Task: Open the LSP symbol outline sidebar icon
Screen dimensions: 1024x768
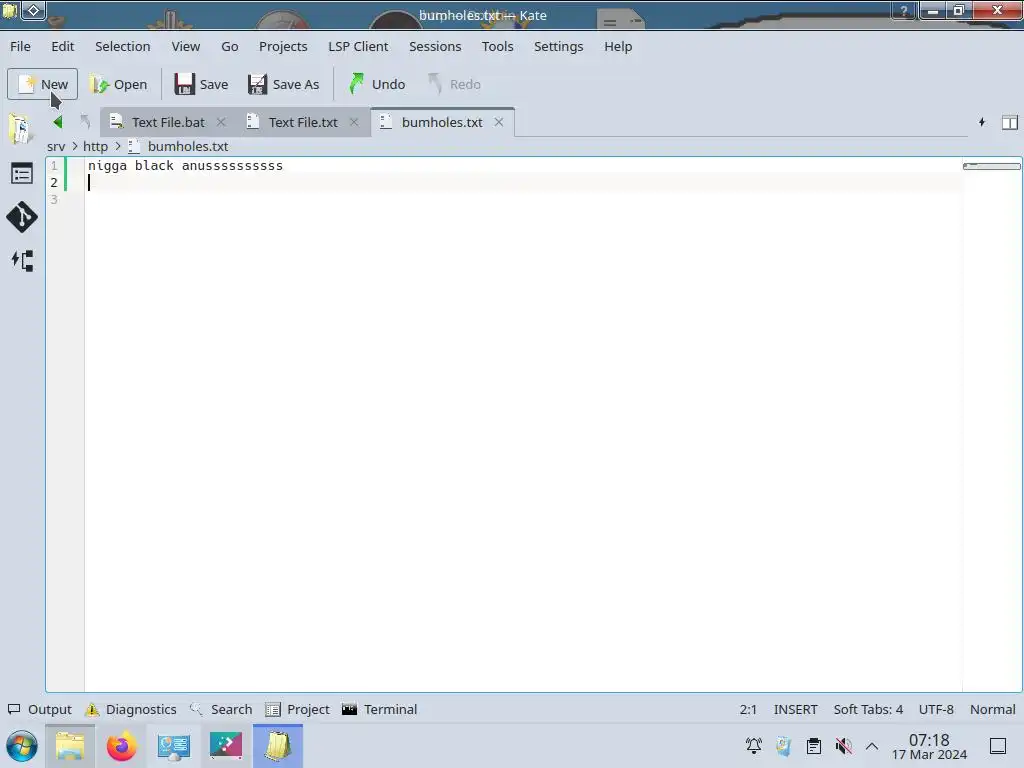Action: point(22,261)
